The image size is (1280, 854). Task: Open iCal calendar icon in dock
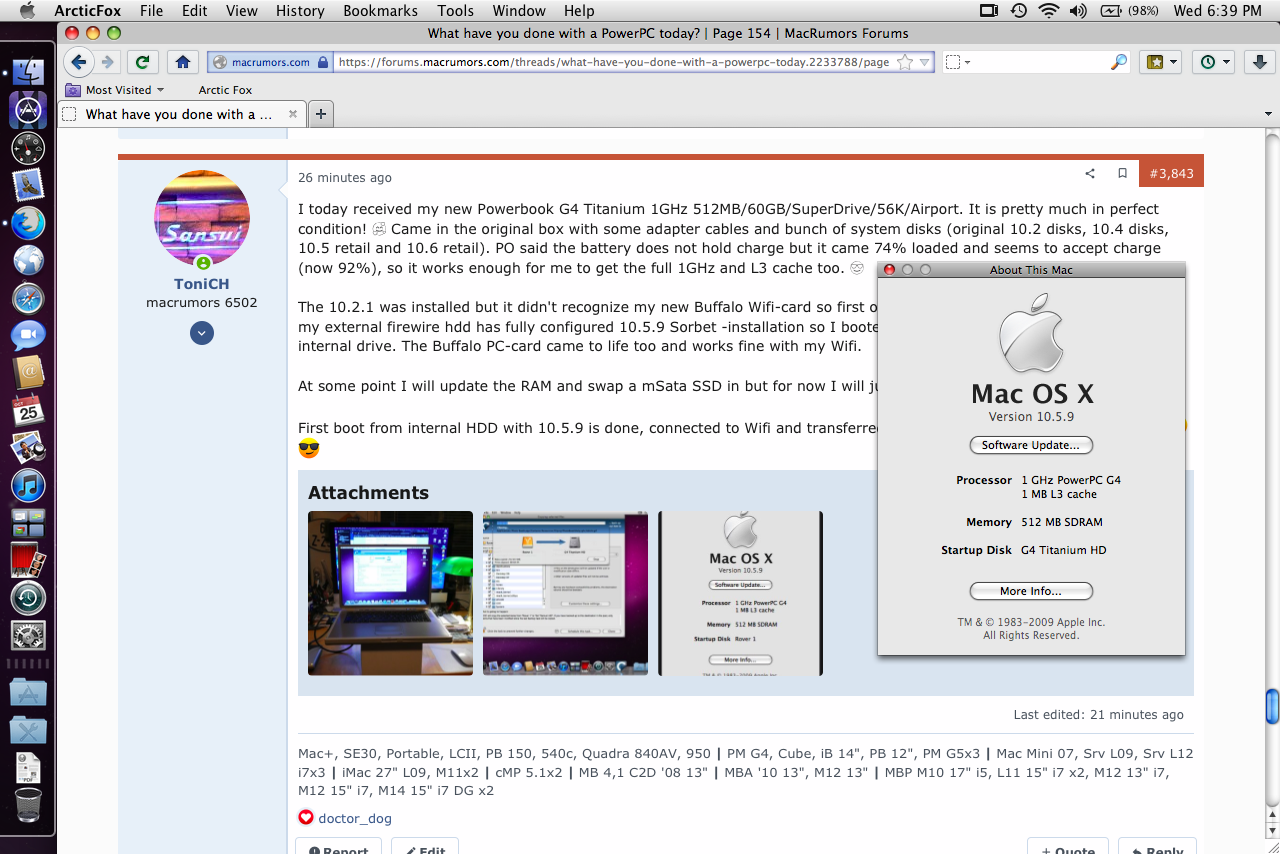[28, 410]
